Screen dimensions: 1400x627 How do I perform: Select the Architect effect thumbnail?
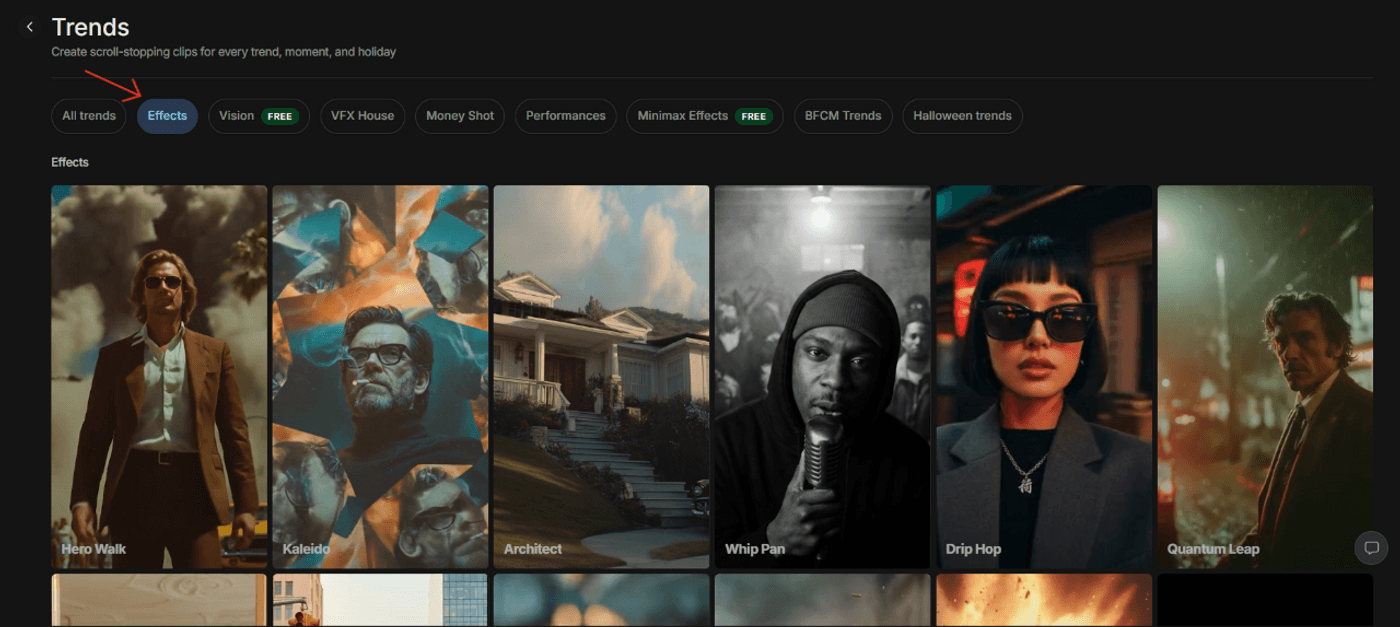[601, 376]
